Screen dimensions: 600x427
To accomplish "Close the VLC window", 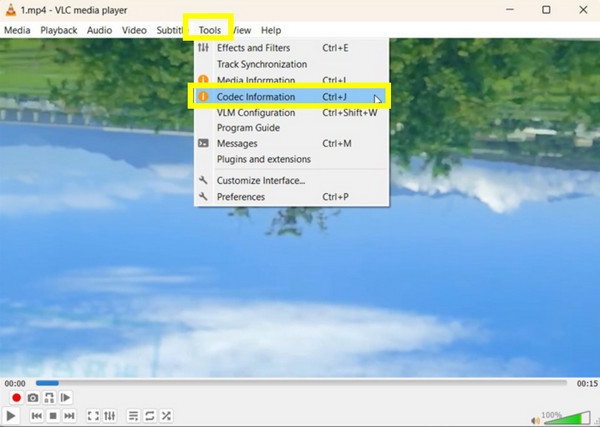I will [x=583, y=10].
